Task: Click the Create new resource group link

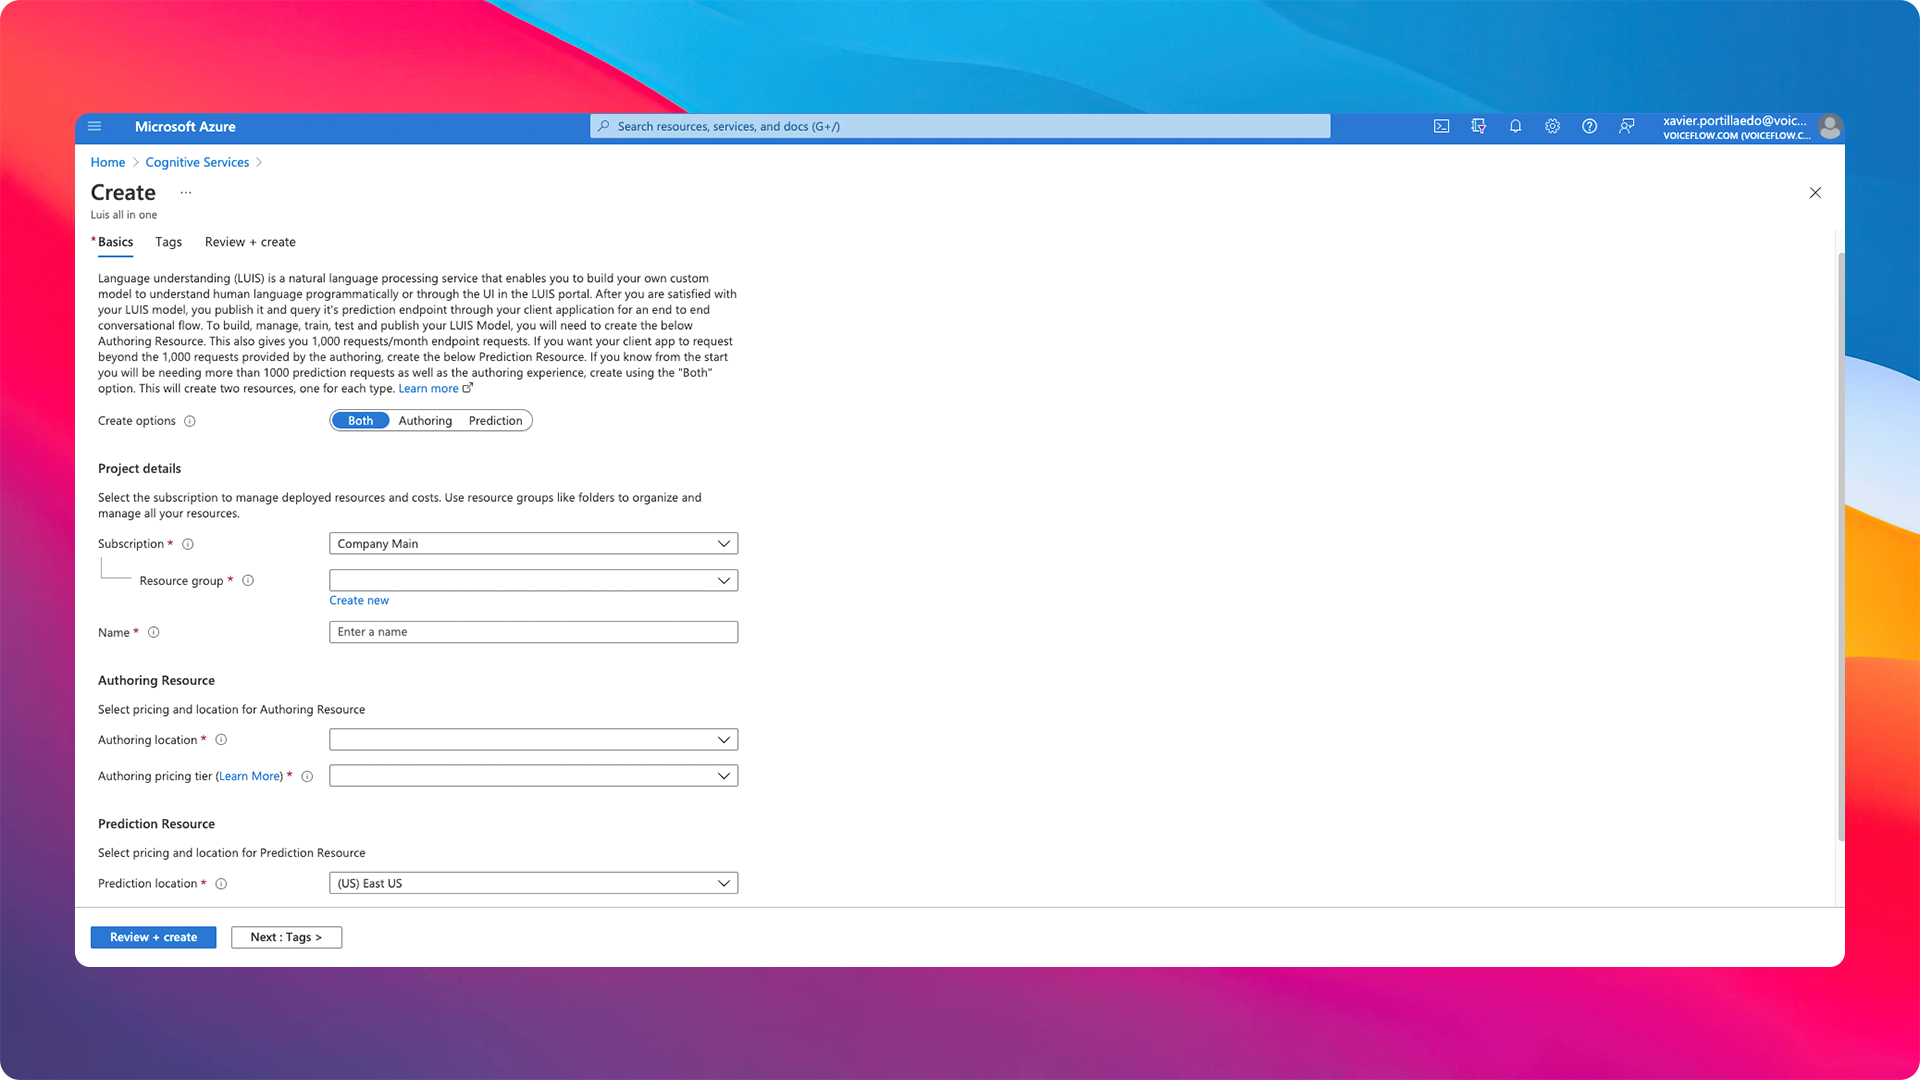Action: [x=359, y=600]
